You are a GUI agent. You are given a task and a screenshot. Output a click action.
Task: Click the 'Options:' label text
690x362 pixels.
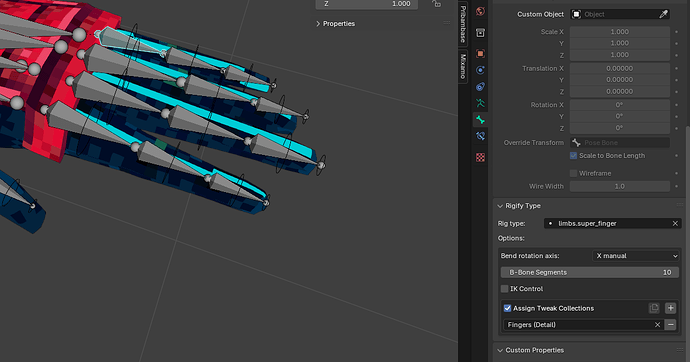click(511, 238)
